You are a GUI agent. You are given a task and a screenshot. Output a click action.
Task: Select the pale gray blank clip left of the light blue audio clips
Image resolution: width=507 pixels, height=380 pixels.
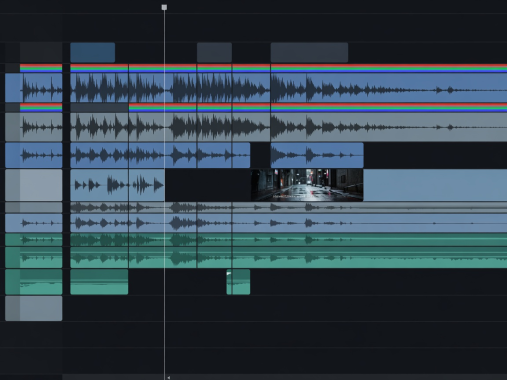[x=34, y=185]
